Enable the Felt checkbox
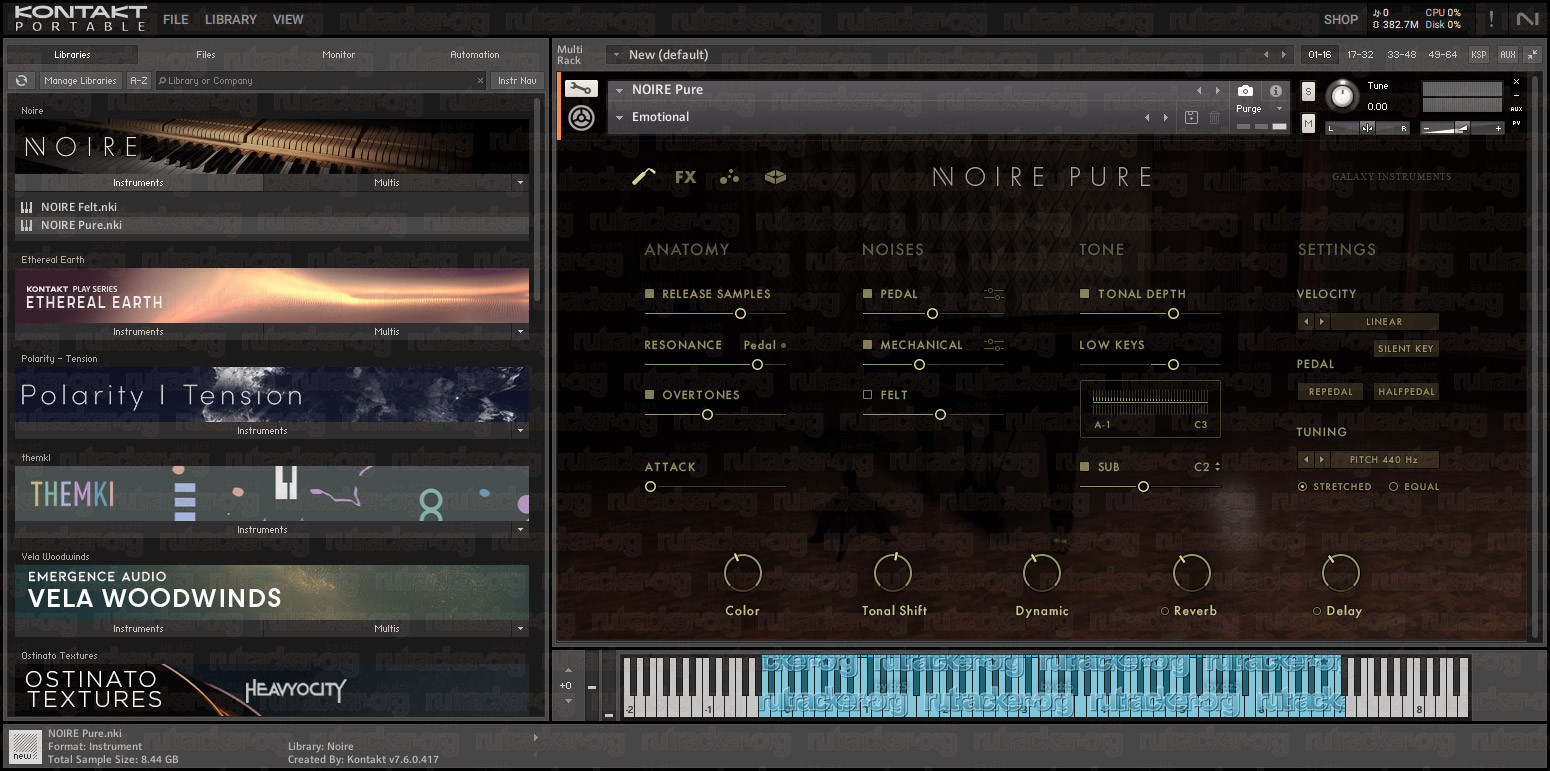 [x=868, y=395]
